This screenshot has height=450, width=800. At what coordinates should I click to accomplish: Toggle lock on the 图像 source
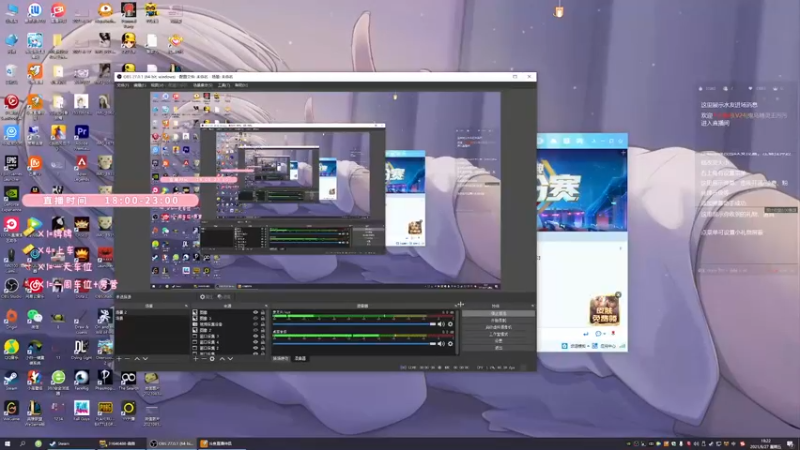point(263,312)
